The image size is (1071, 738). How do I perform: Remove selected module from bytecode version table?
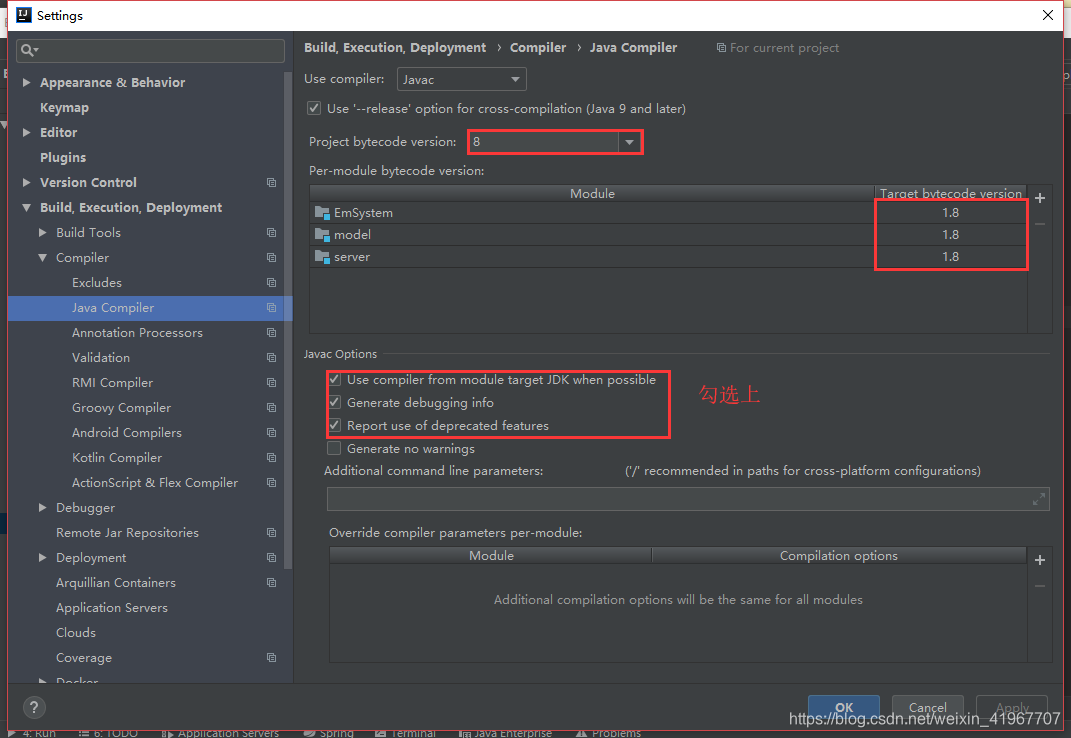coord(1040,224)
